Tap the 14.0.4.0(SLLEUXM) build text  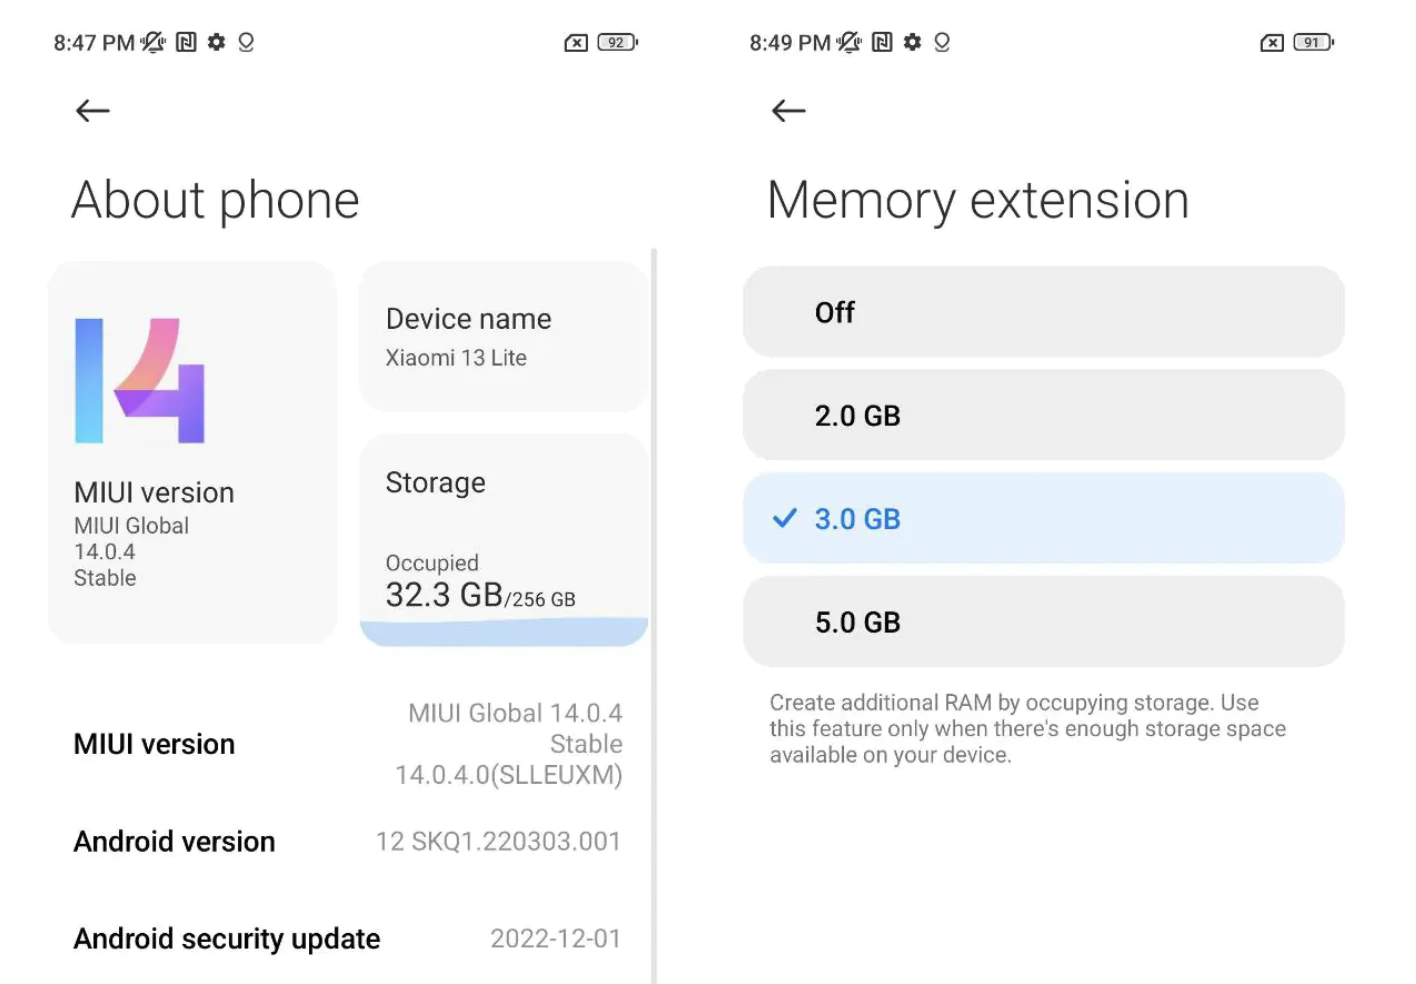(x=509, y=775)
